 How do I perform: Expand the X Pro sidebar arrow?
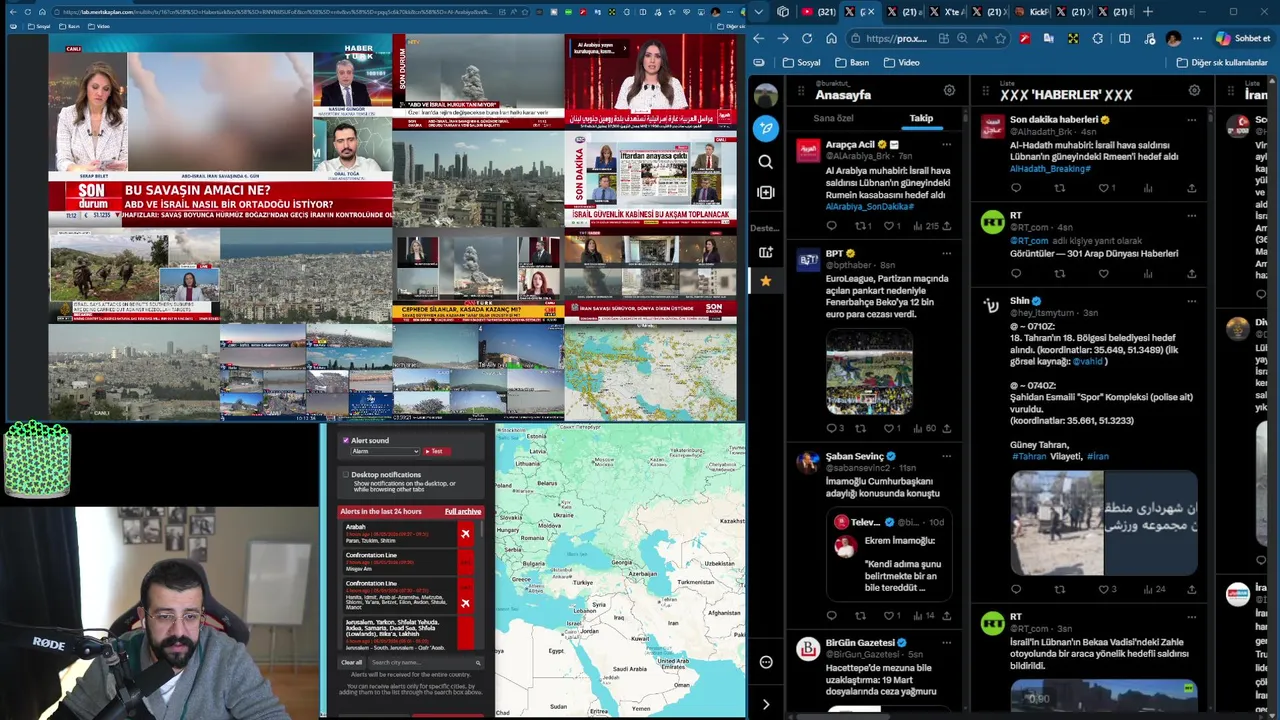coord(766,705)
